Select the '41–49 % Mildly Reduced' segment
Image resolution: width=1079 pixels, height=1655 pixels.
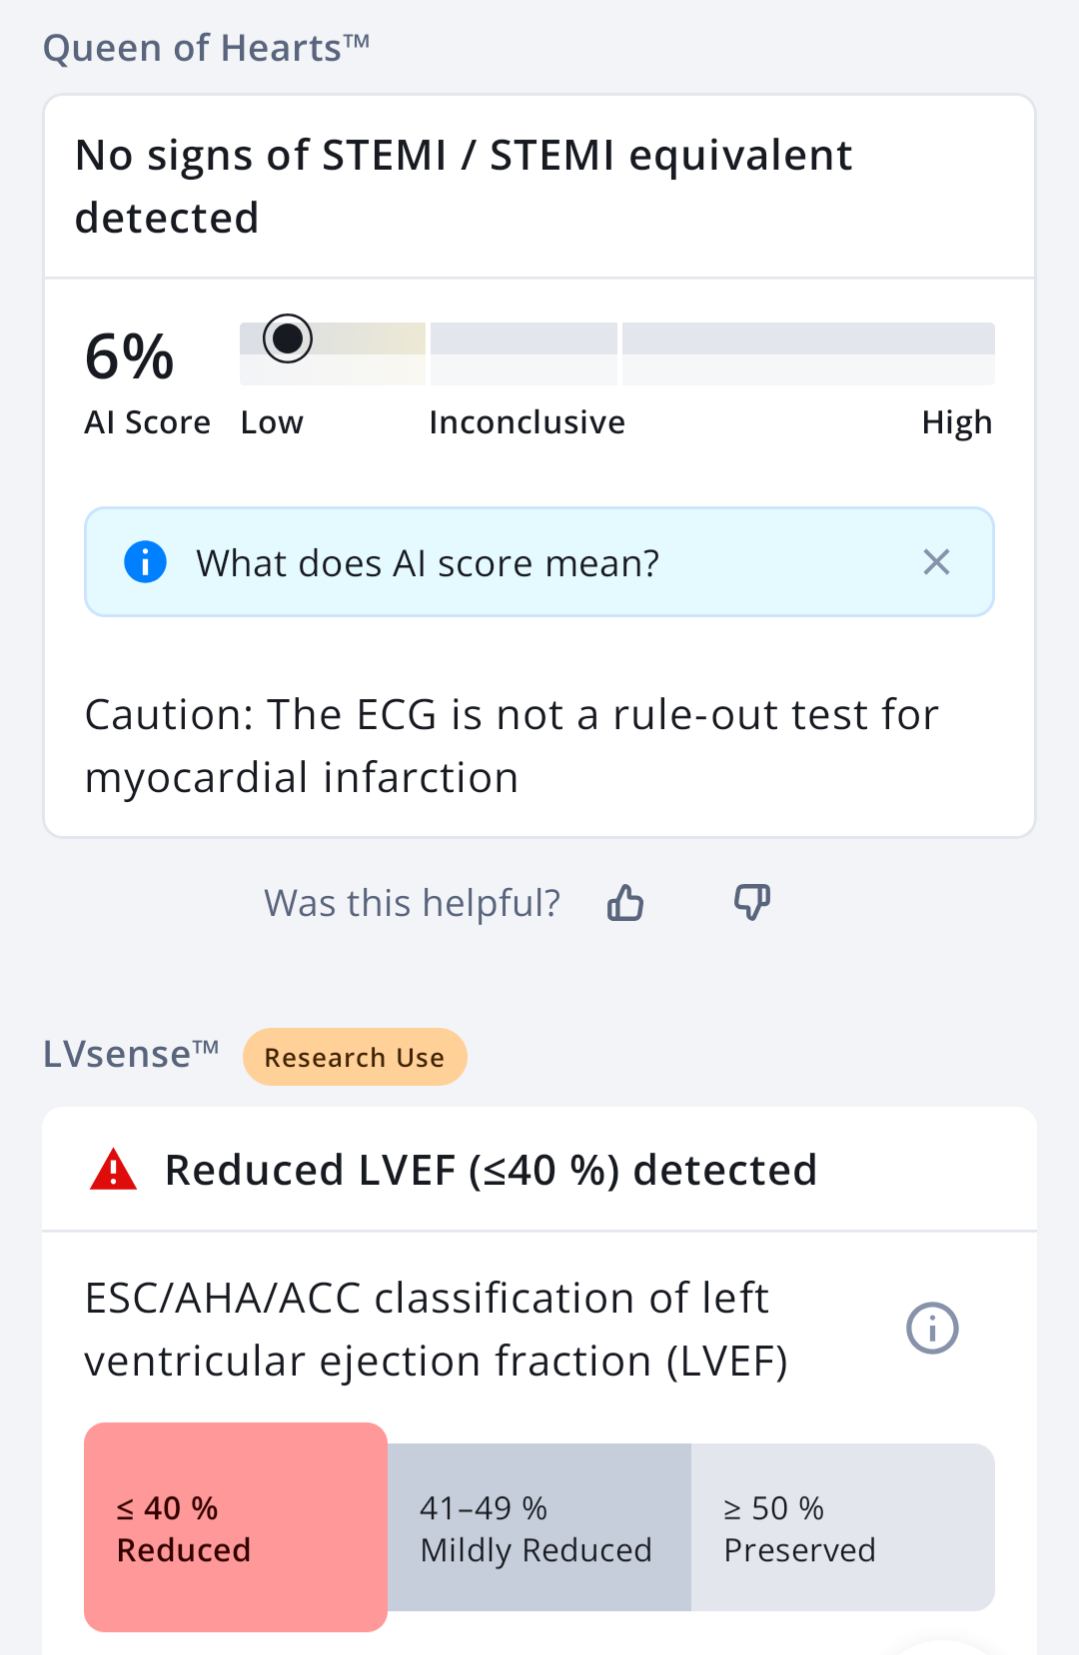(x=539, y=1527)
